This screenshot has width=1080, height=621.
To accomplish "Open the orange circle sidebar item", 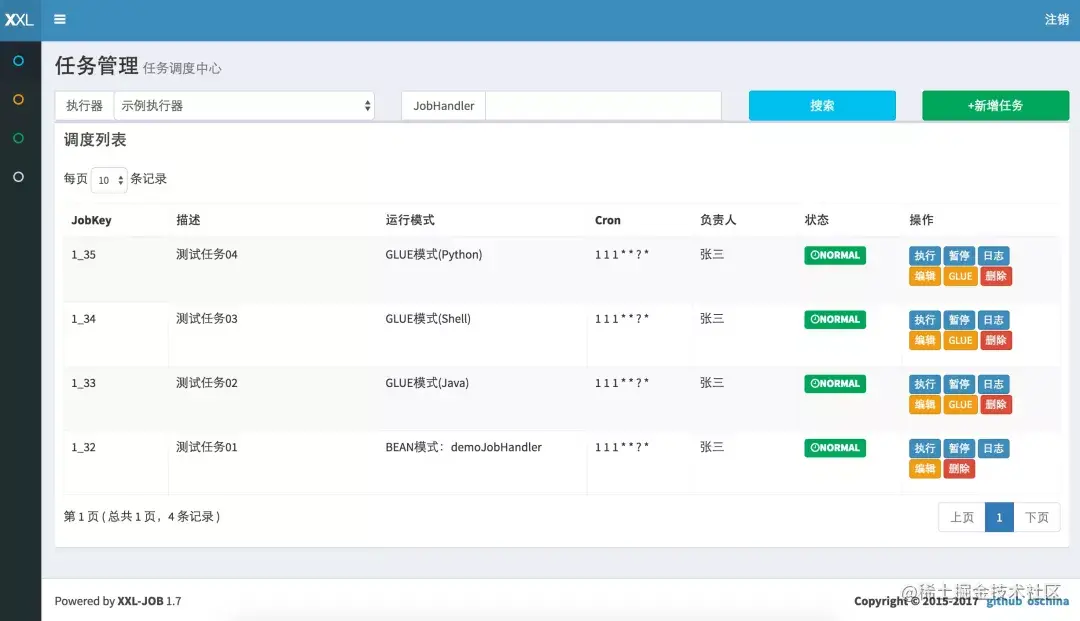I will click(19, 99).
